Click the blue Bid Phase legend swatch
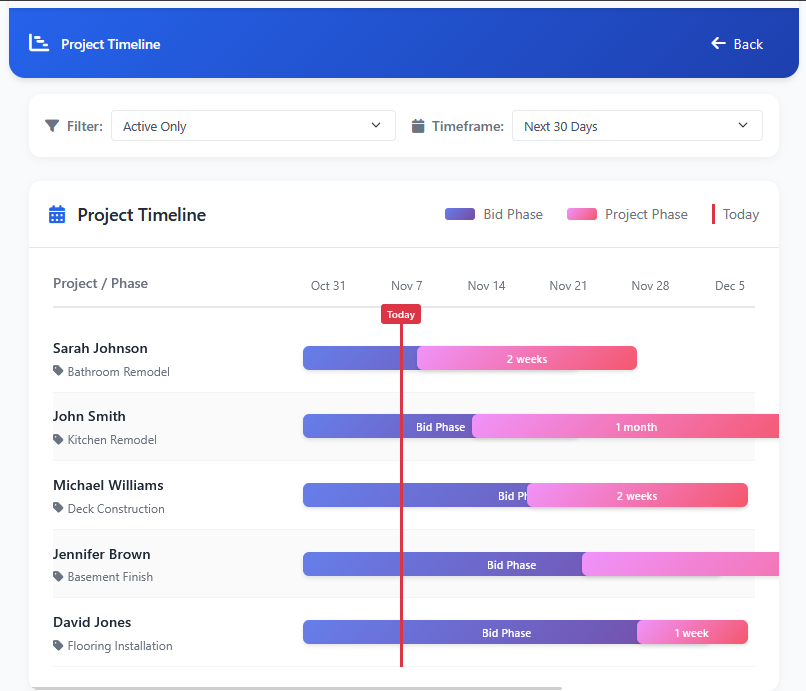This screenshot has height=691, width=806. (461, 214)
